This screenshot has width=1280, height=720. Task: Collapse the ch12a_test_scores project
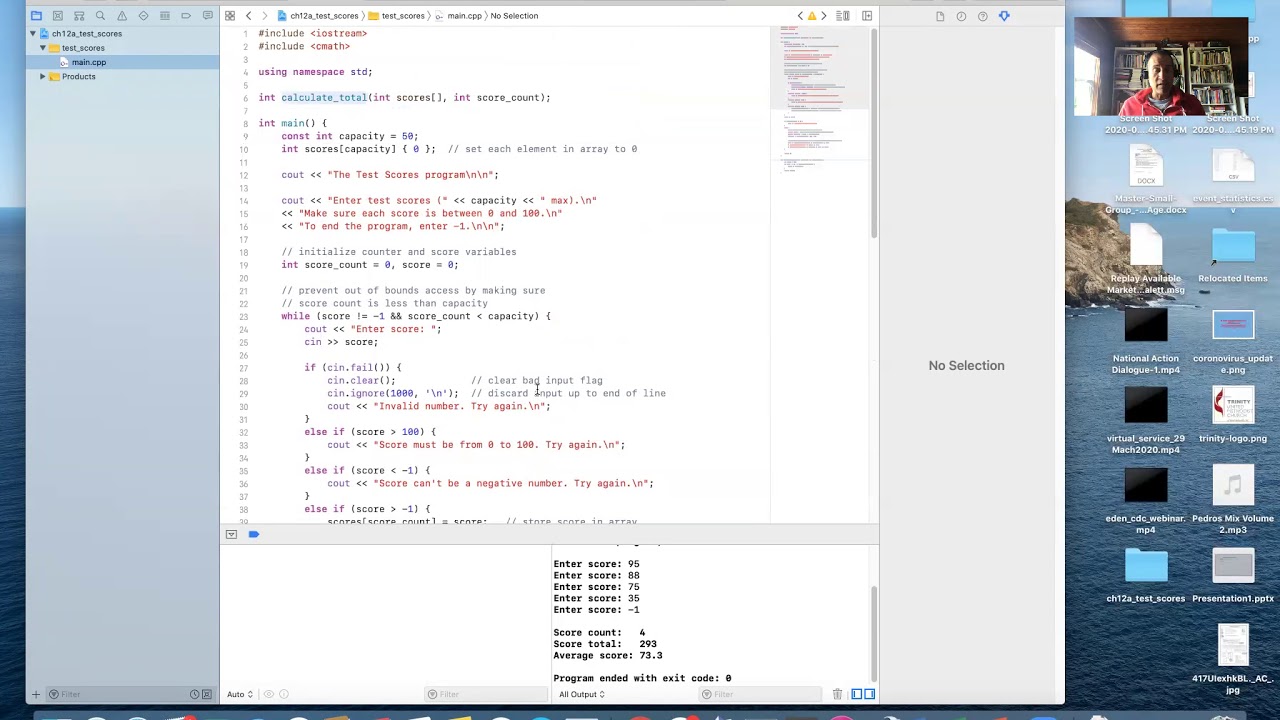33,34
